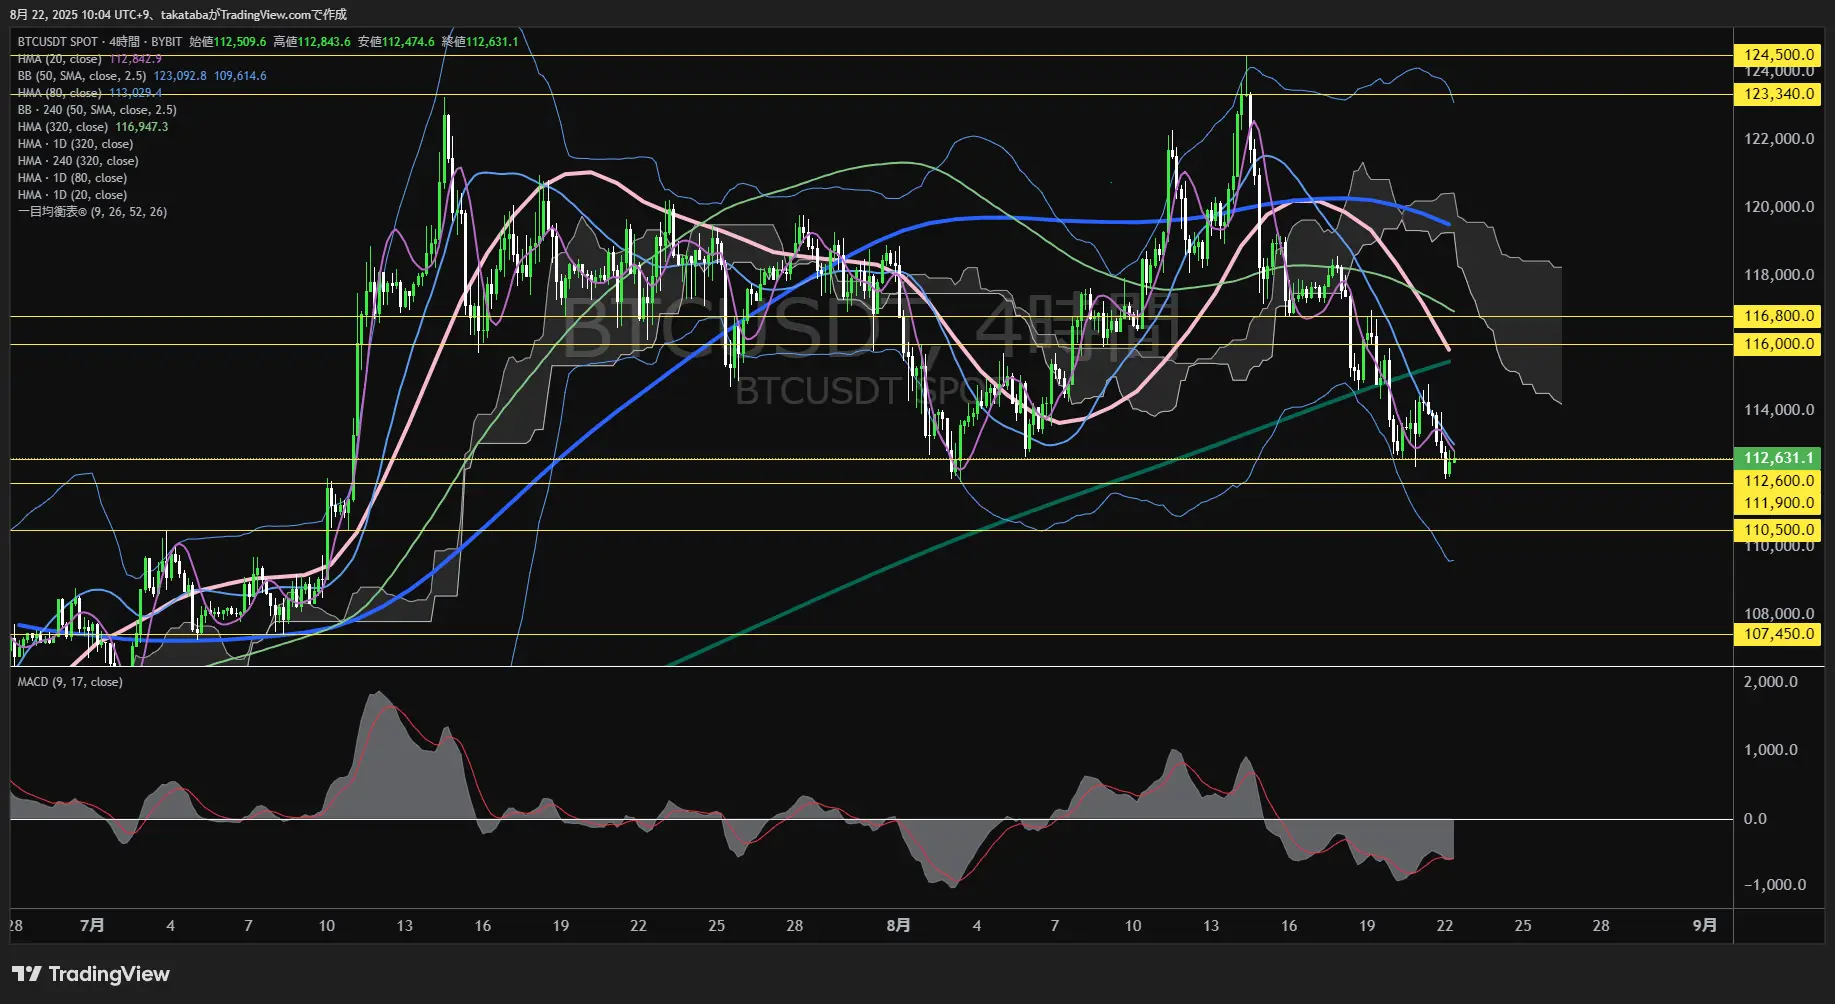Click the 110,500.0 horizontal line price label
The image size is (1835, 1004).
(1778, 530)
